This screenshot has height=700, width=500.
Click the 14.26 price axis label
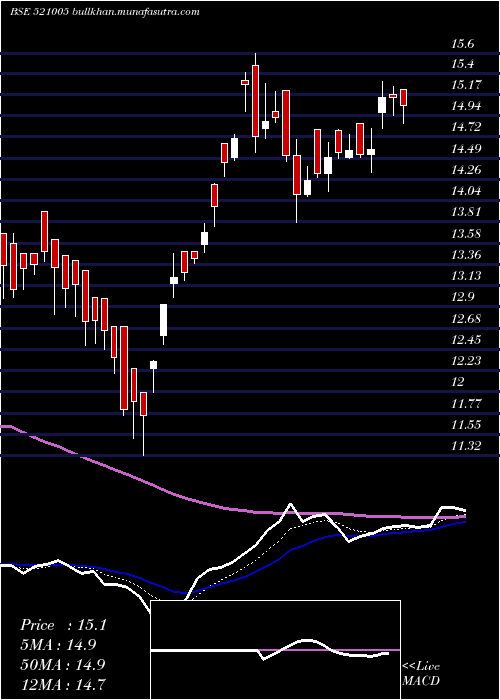[x=466, y=170]
